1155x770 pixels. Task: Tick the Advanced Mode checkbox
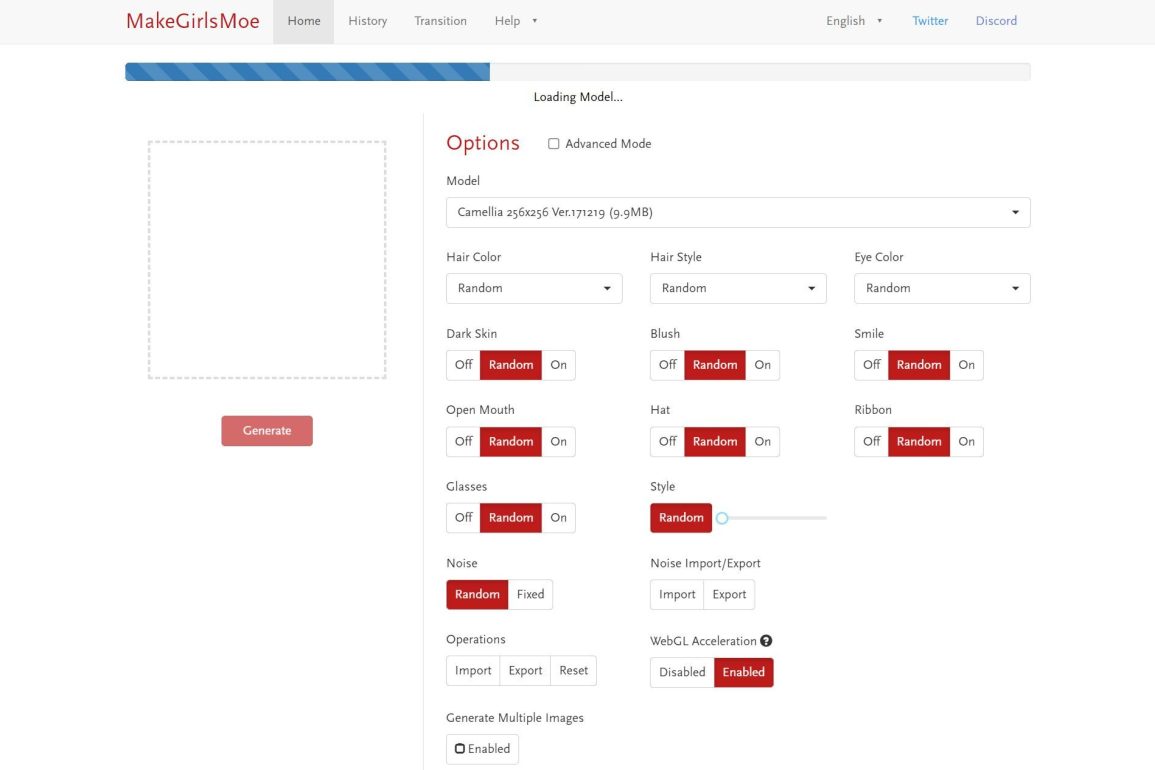[553, 144]
